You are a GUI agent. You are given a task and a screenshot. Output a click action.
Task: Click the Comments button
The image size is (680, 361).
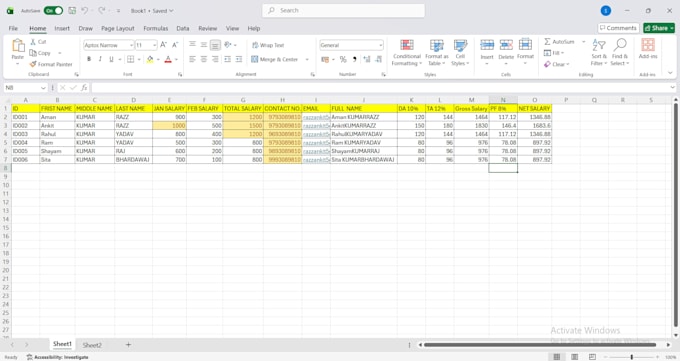coord(618,28)
